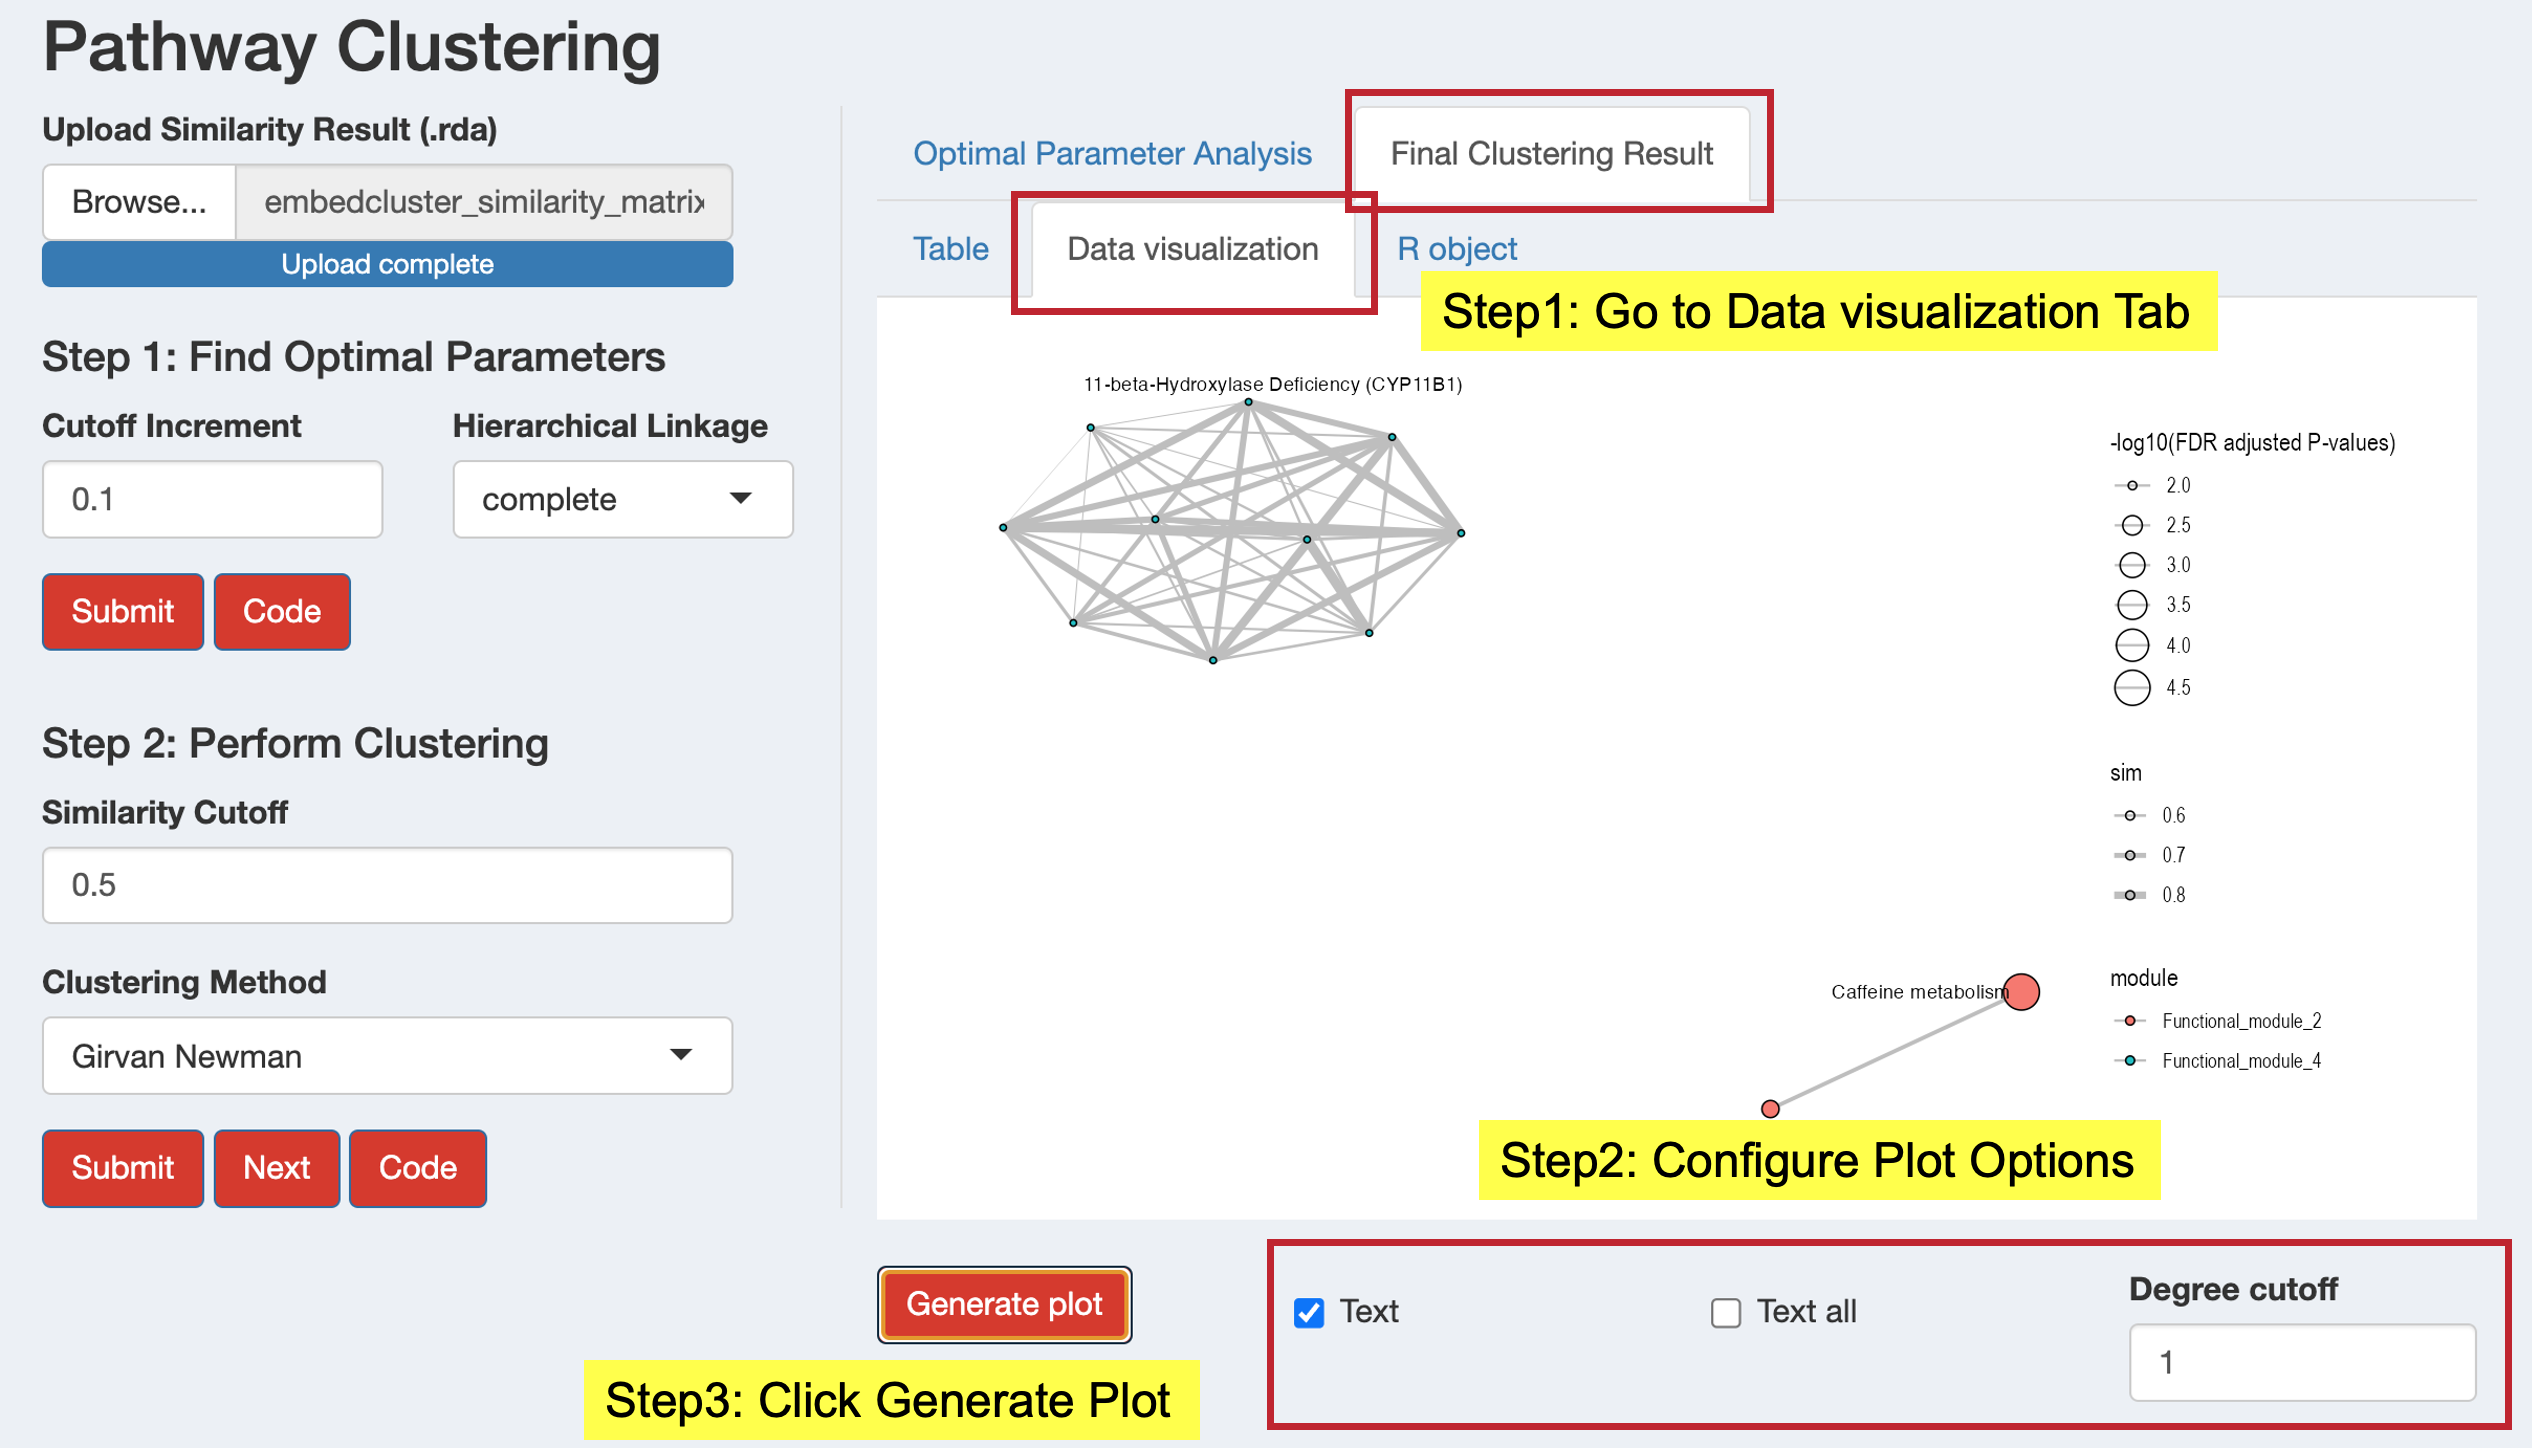The width and height of the screenshot is (2532, 1452).
Task: Click the large red Caffeine metabolism node
Action: click(2022, 993)
